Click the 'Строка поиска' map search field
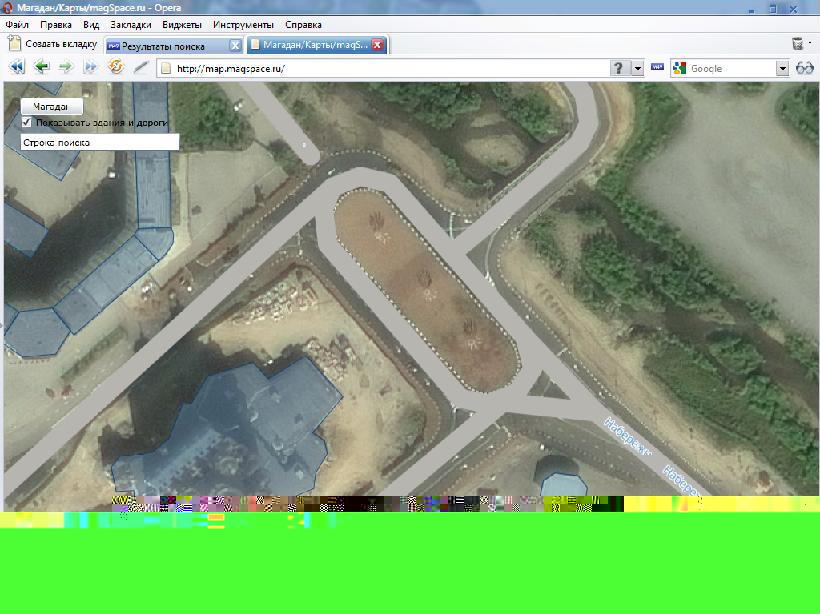 point(99,143)
